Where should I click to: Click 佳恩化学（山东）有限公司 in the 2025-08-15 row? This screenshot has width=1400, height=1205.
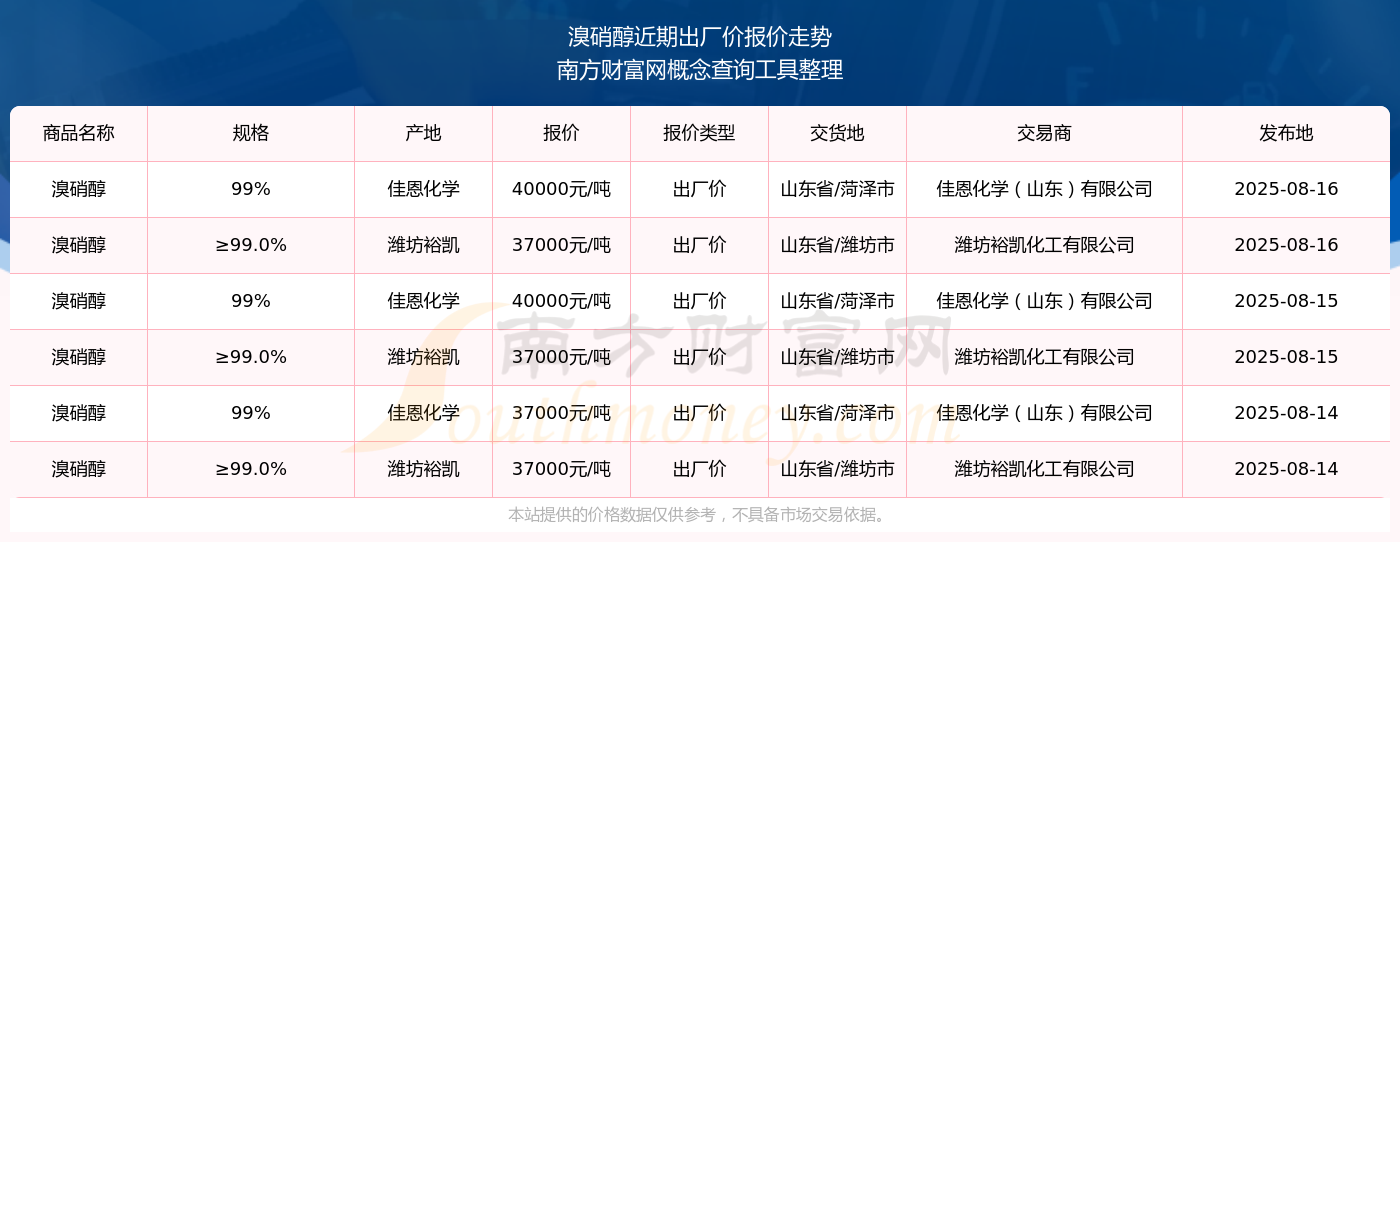[1045, 302]
